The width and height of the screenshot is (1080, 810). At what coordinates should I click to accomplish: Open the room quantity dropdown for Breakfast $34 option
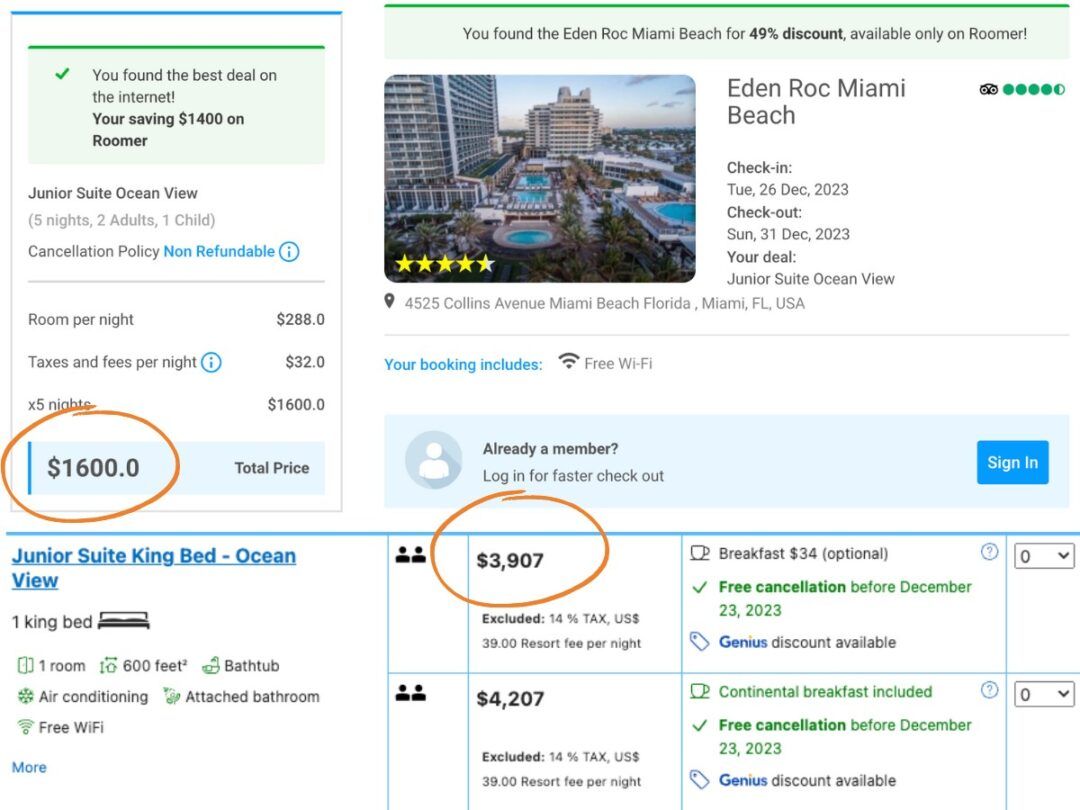click(x=1043, y=555)
